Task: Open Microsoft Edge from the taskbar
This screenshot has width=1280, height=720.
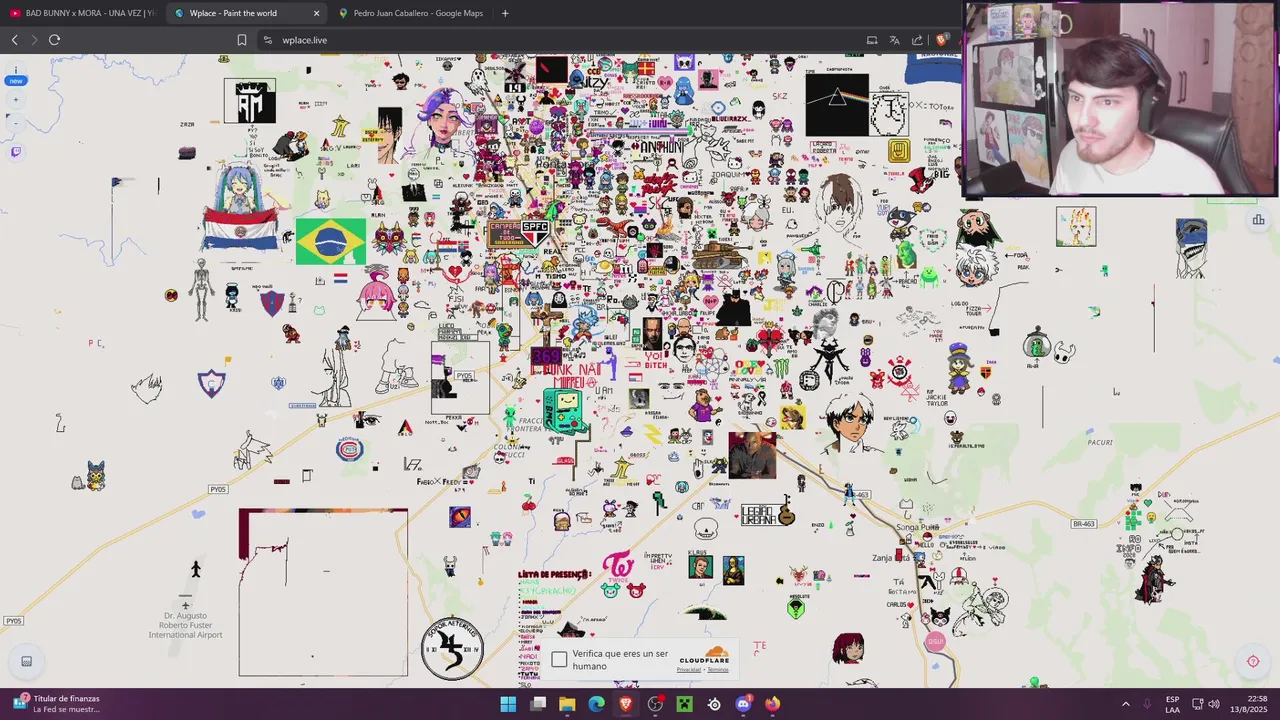Action: coord(597,704)
